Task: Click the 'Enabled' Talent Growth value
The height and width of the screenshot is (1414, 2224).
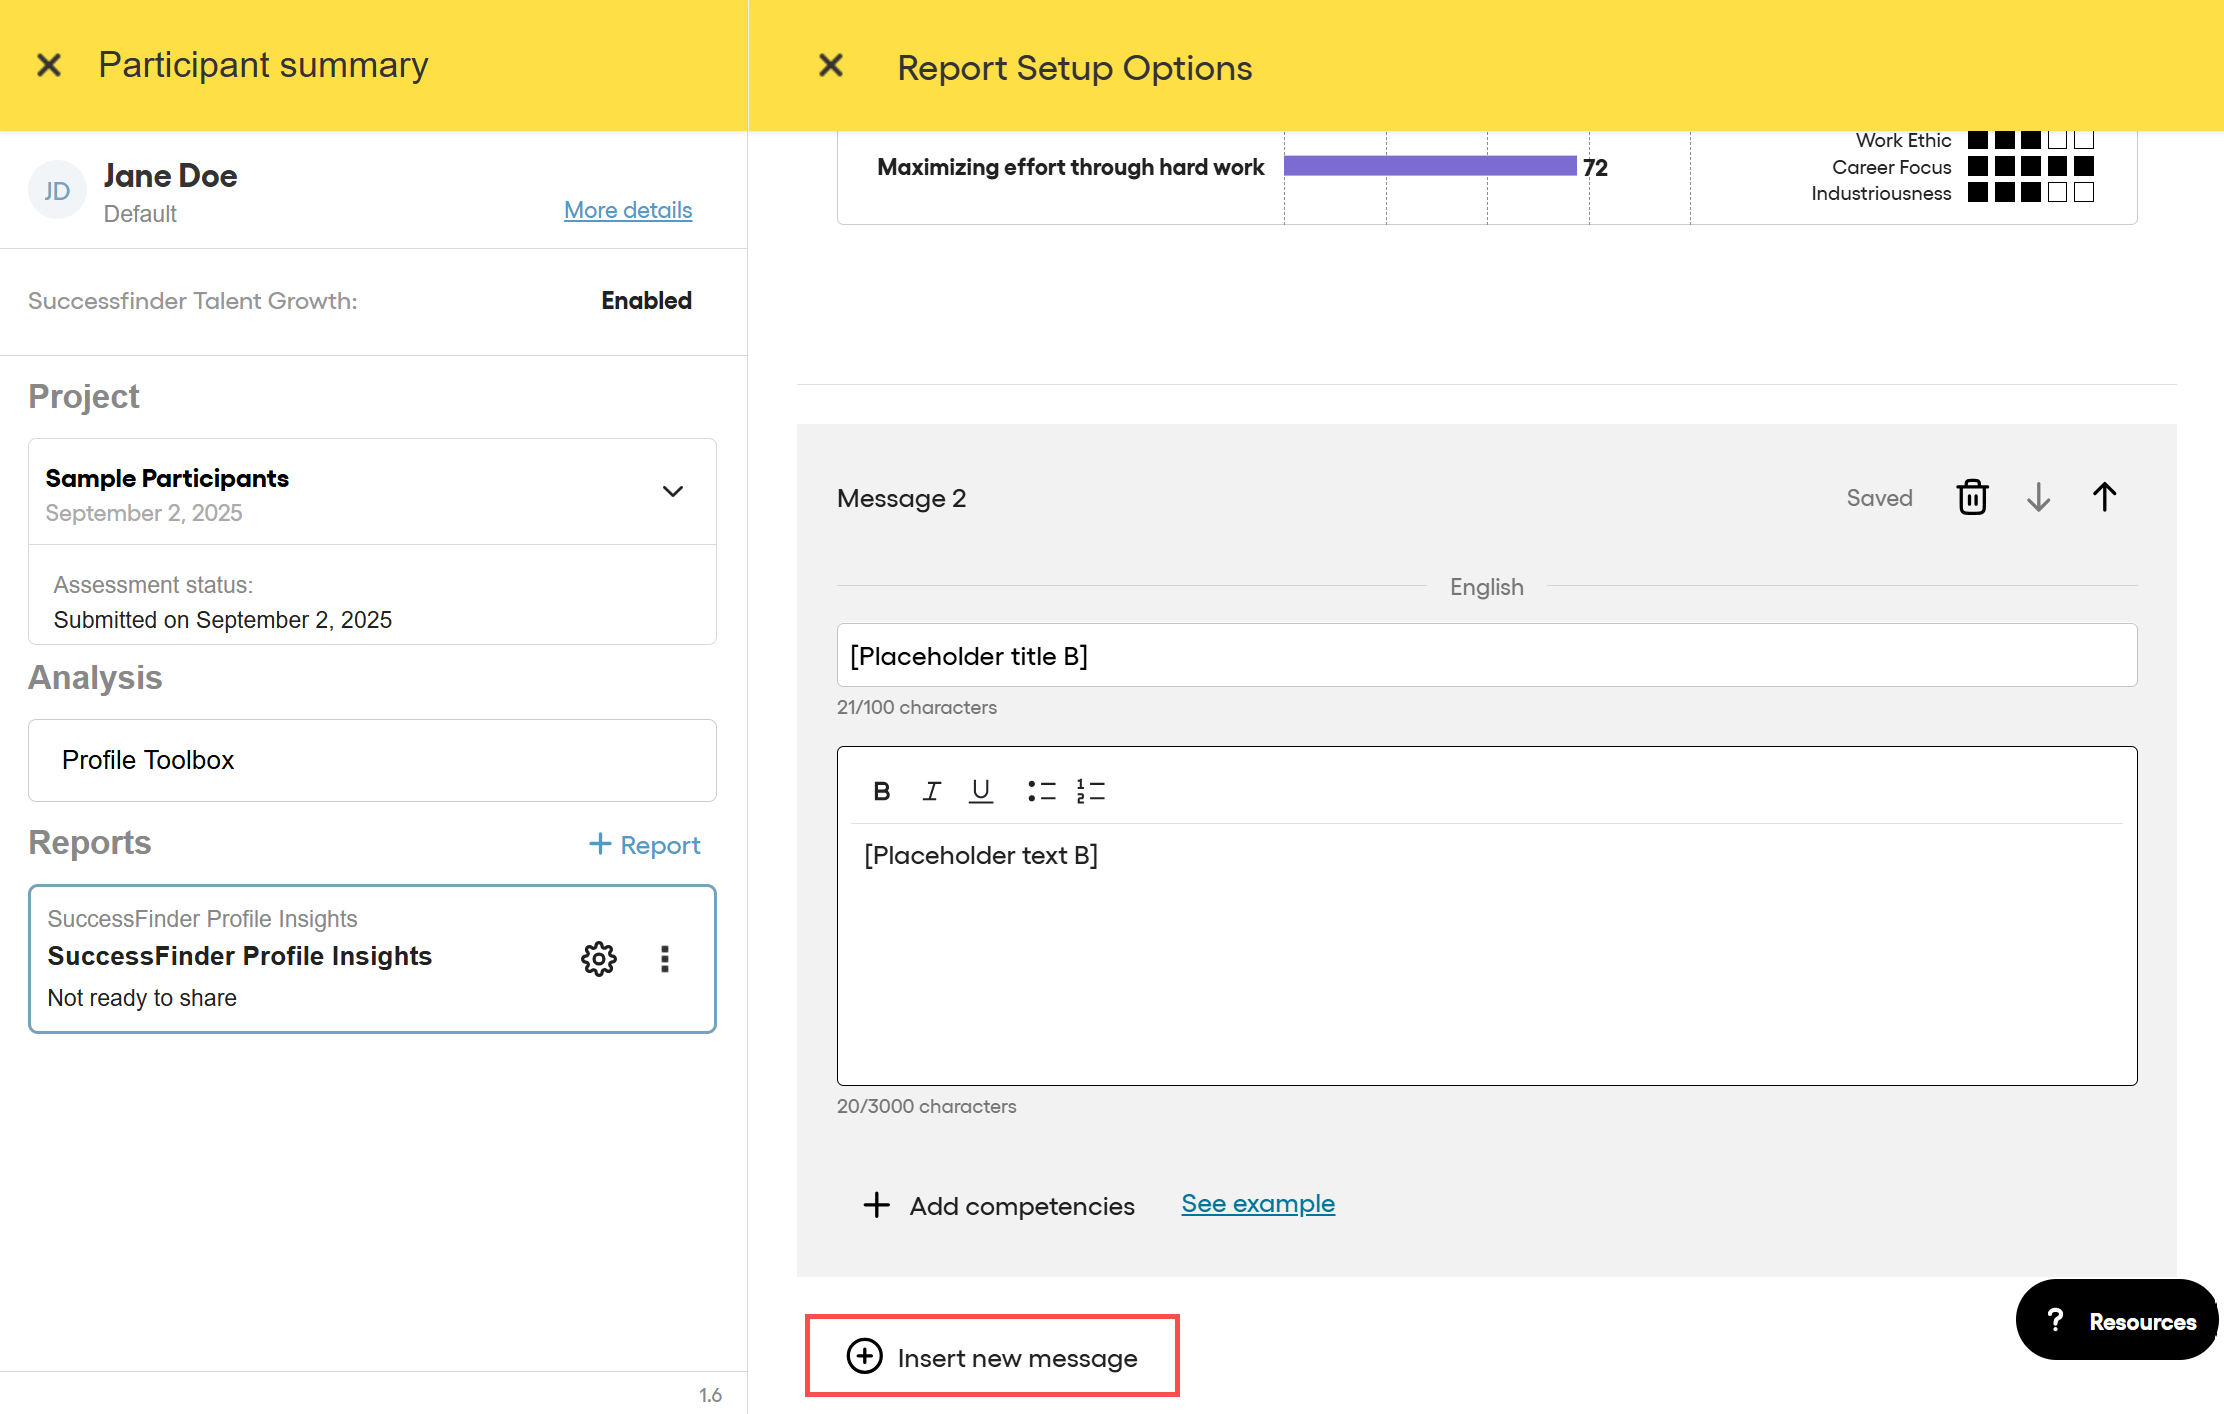Action: click(x=646, y=301)
